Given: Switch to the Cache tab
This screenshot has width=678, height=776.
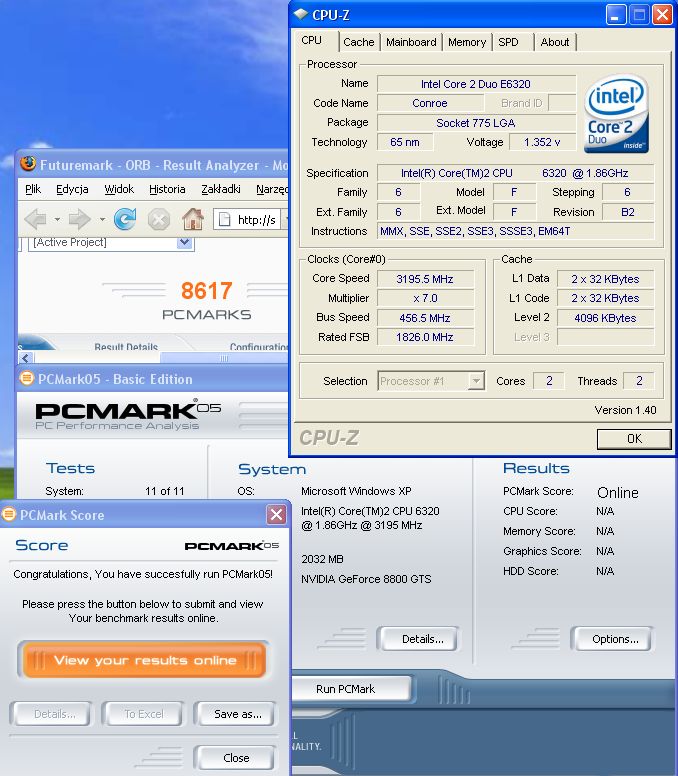Looking at the screenshot, I should point(359,42).
